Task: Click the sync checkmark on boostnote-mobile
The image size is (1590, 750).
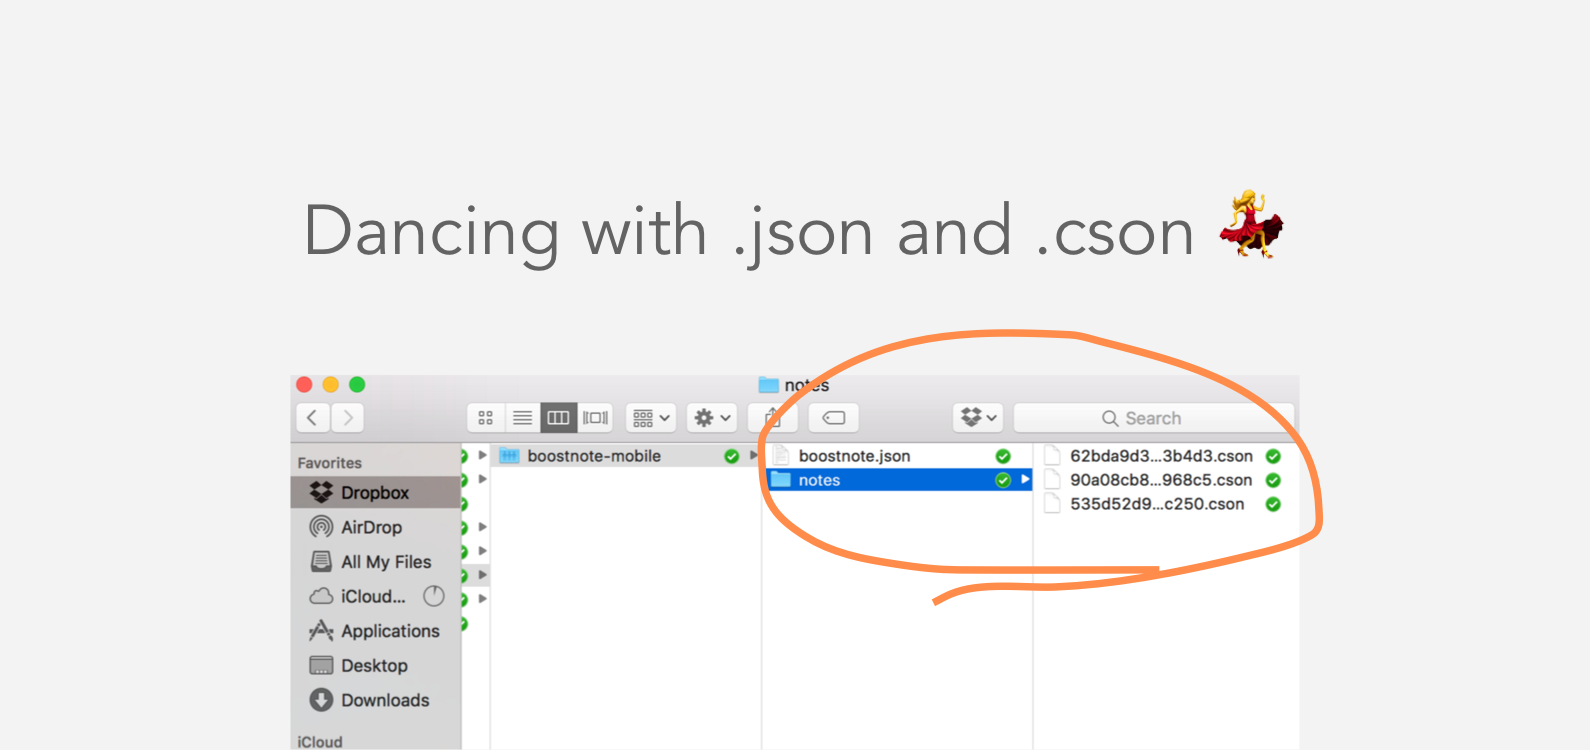Action: pyautogui.click(x=732, y=456)
